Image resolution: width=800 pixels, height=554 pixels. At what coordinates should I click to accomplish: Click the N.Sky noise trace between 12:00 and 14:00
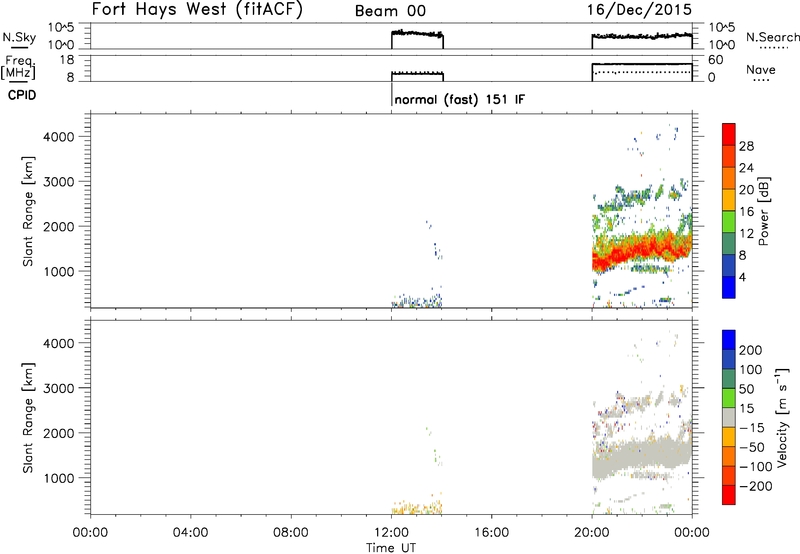[417, 34]
